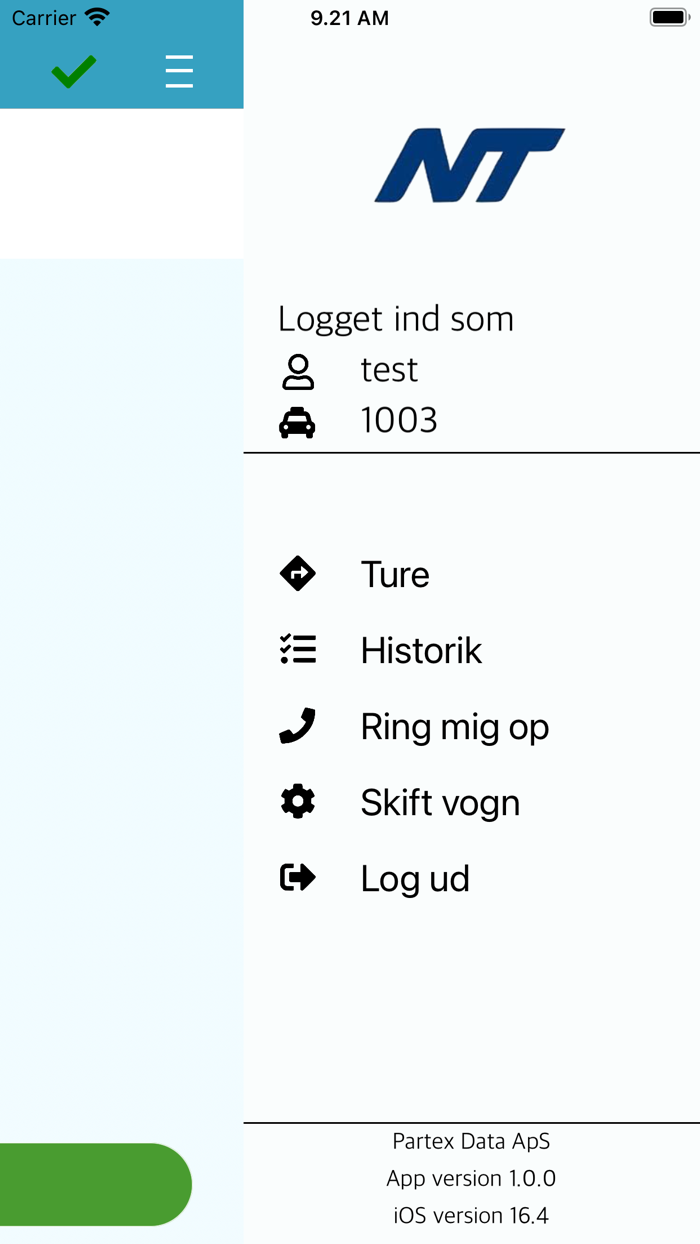Tap the user profile icon beside test
Image resolution: width=700 pixels, height=1244 pixels.
[298, 371]
